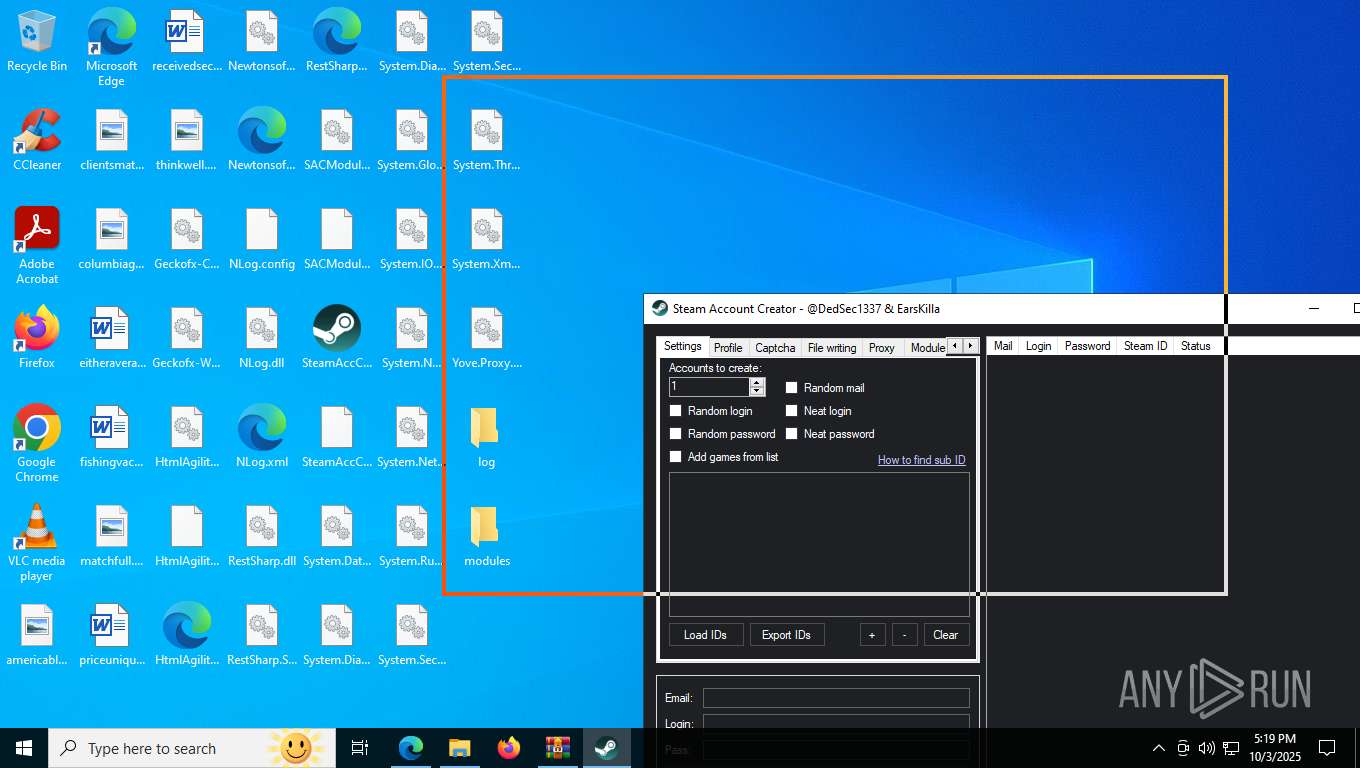Click inside the games sub ID list box
The image size is (1360, 768).
coord(819,544)
